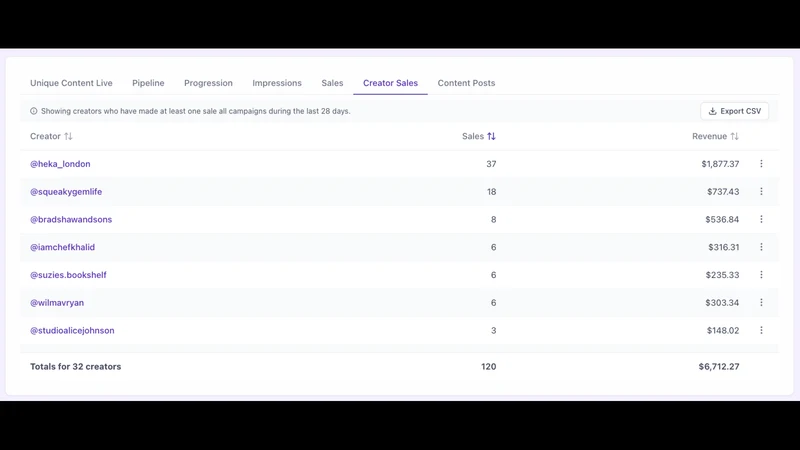800x450 pixels.
Task: Click the total revenue $6,712.27
Action: (x=719, y=366)
